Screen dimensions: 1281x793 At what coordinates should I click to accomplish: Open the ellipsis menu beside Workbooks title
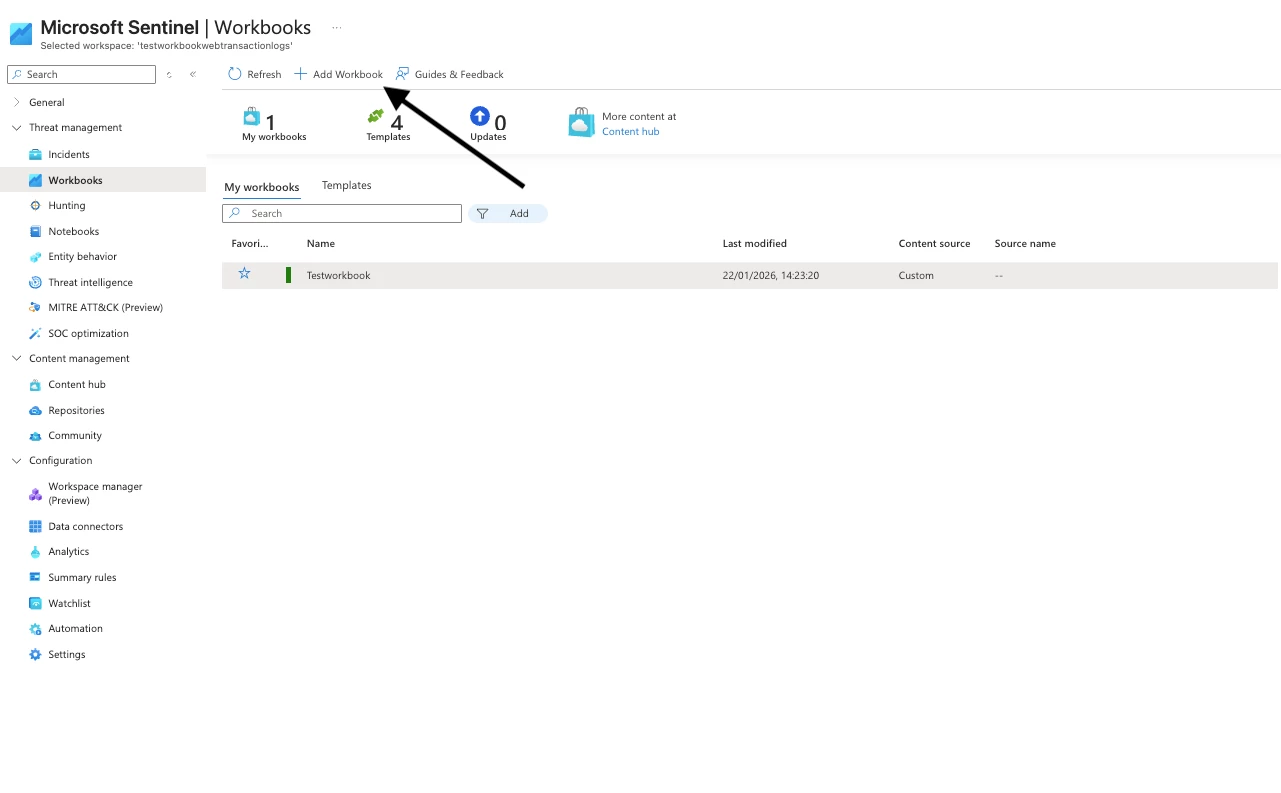337,28
